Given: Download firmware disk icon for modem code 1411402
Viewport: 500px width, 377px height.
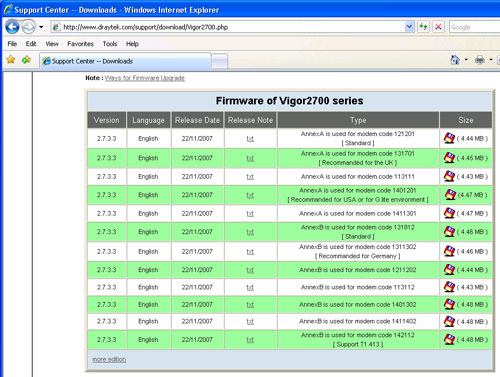Looking at the screenshot, I should [449, 321].
